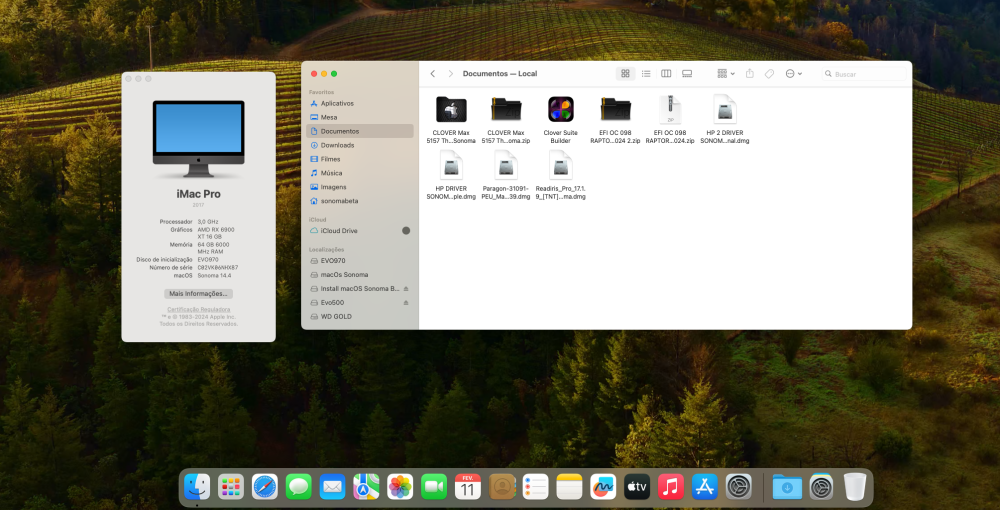
Task: Select Mesa in Finder sidebar
Action: [x=360, y=117]
